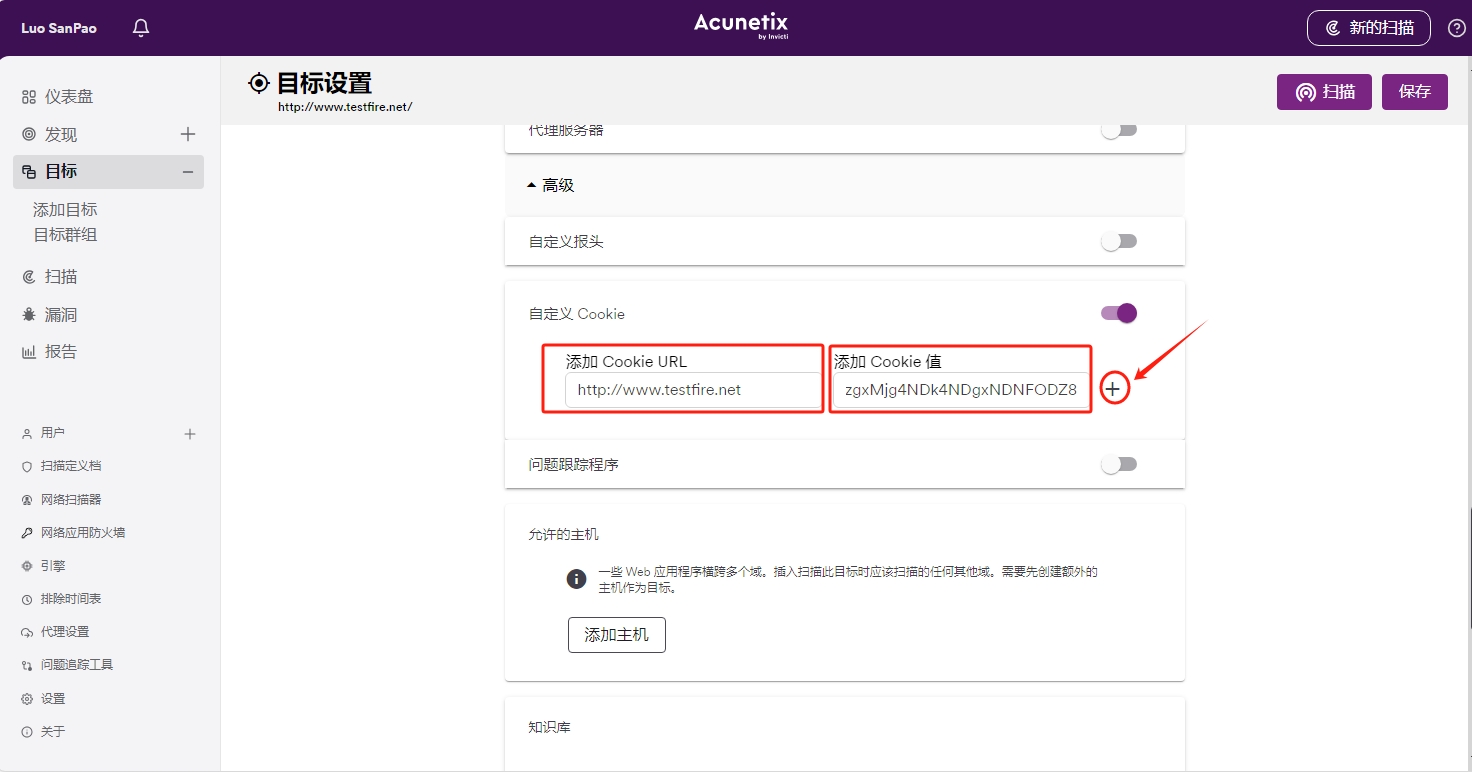Toggle the 代理服务器 switch

click(x=1119, y=131)
